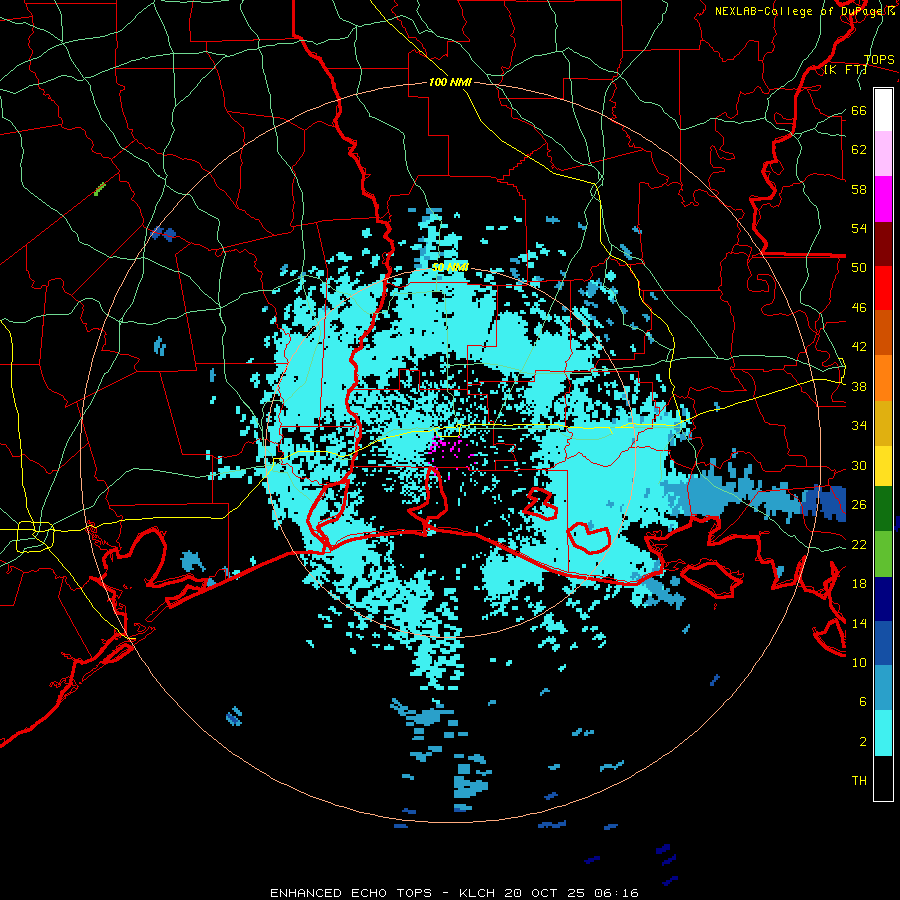Click the TOPS legend title
Viewport: 900px width, 900px height.
click(x=879, y=60)
